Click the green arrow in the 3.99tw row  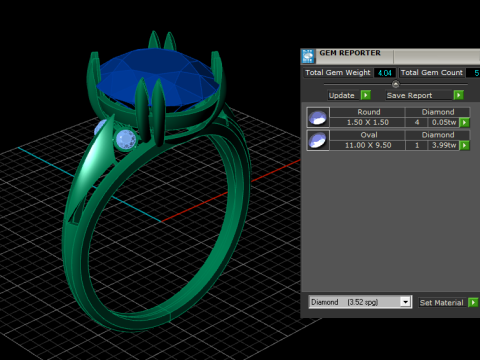(464, 145)
